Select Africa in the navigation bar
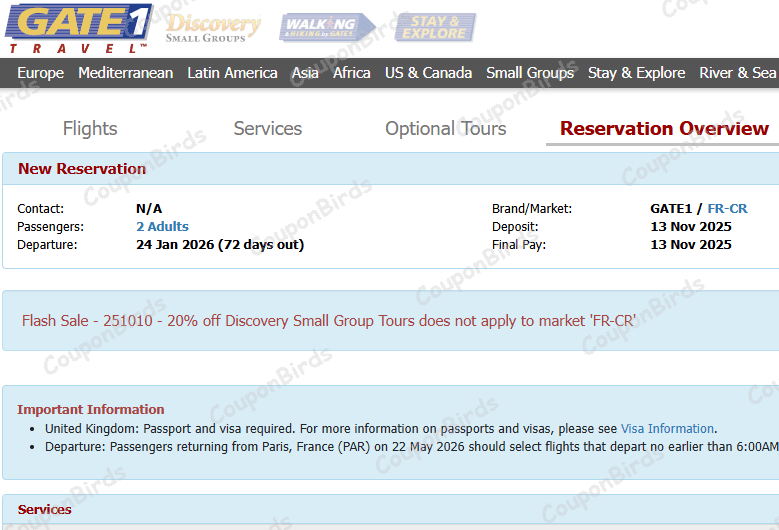779x530 pixels. point(351,73)
